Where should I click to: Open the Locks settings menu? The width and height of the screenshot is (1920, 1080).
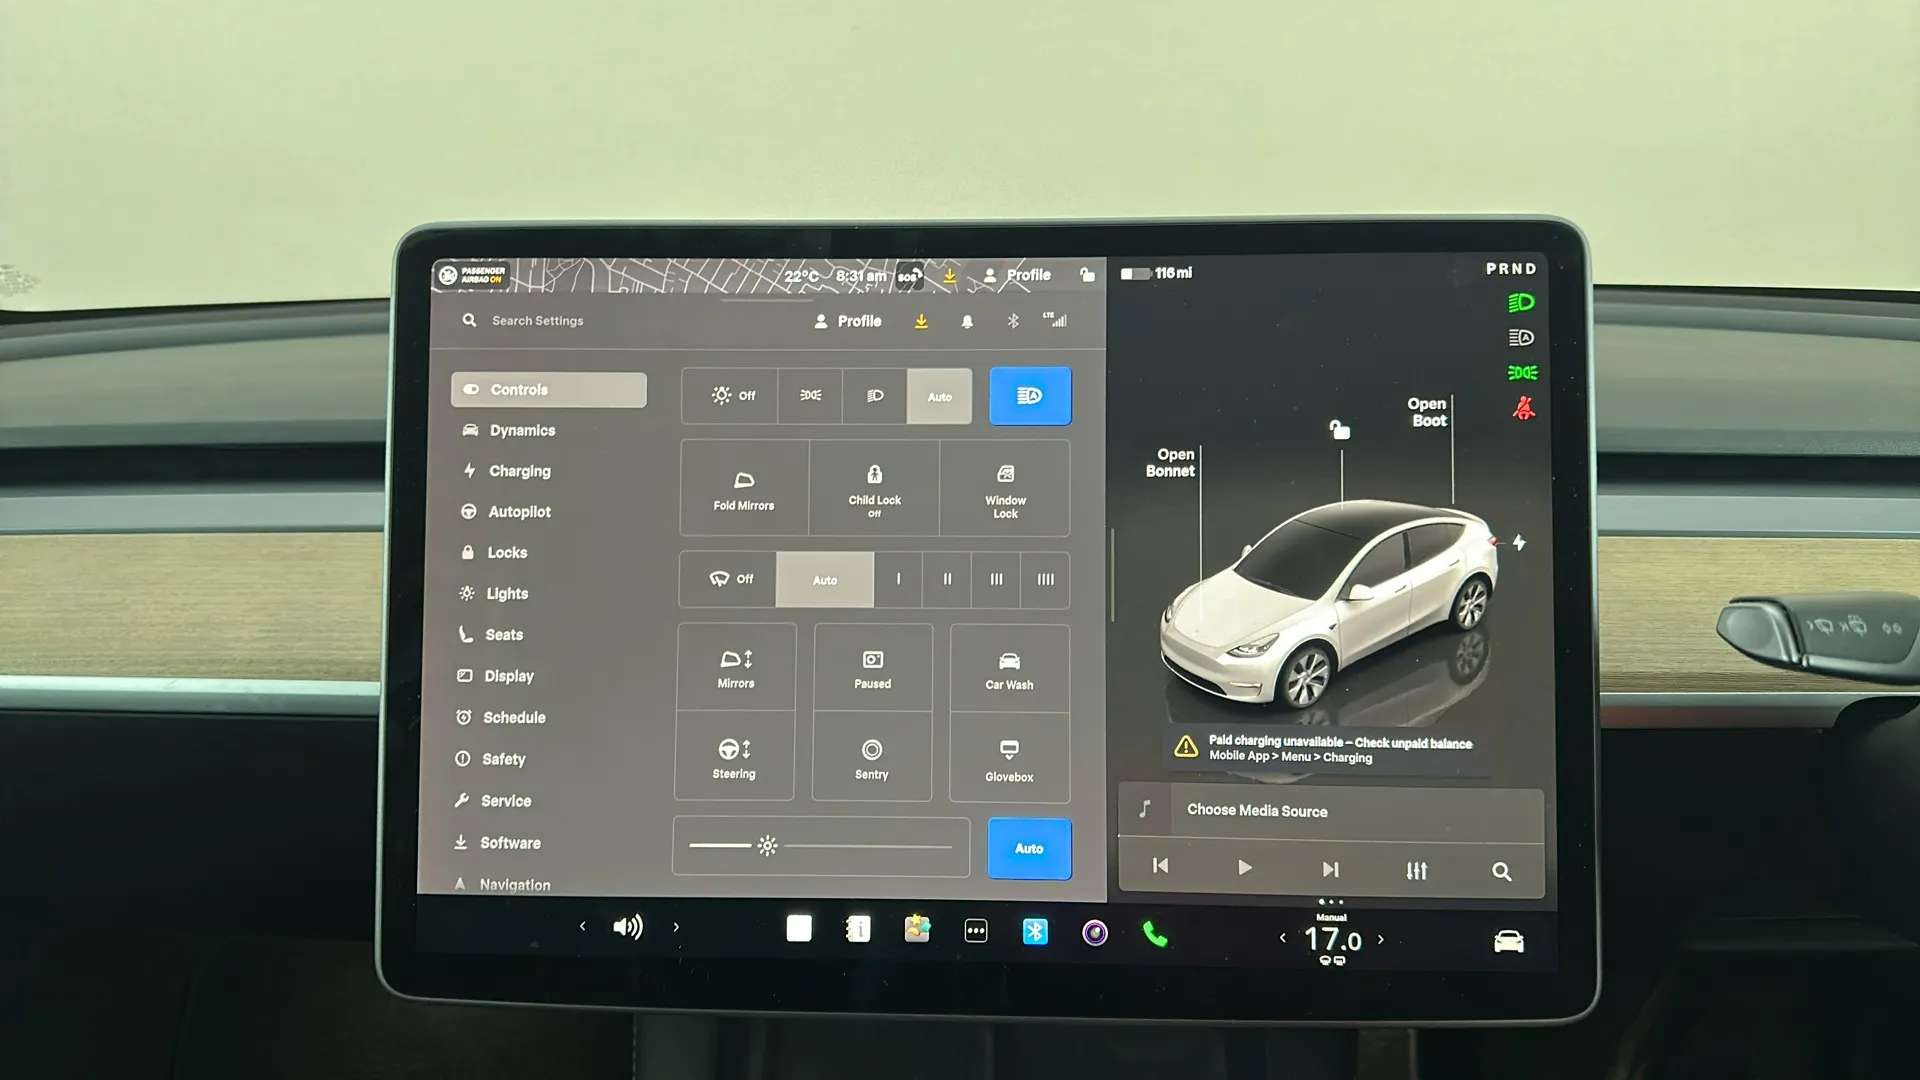coord(493,552)
